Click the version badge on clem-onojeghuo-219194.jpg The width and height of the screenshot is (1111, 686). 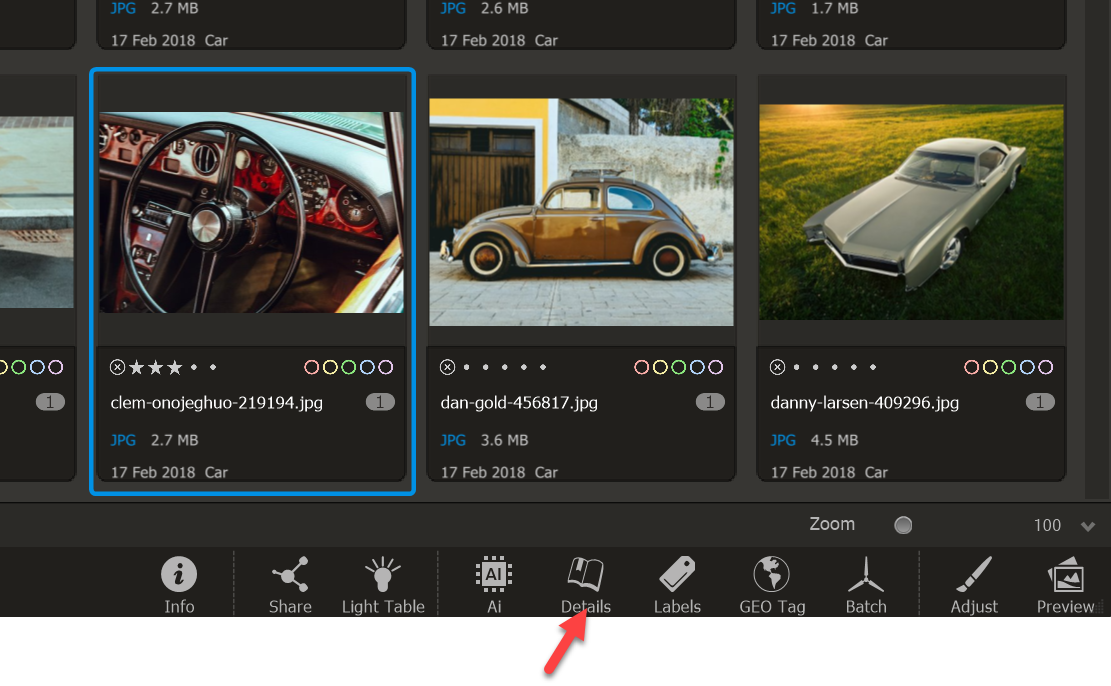pyautogui.click(x=380, y=402)
